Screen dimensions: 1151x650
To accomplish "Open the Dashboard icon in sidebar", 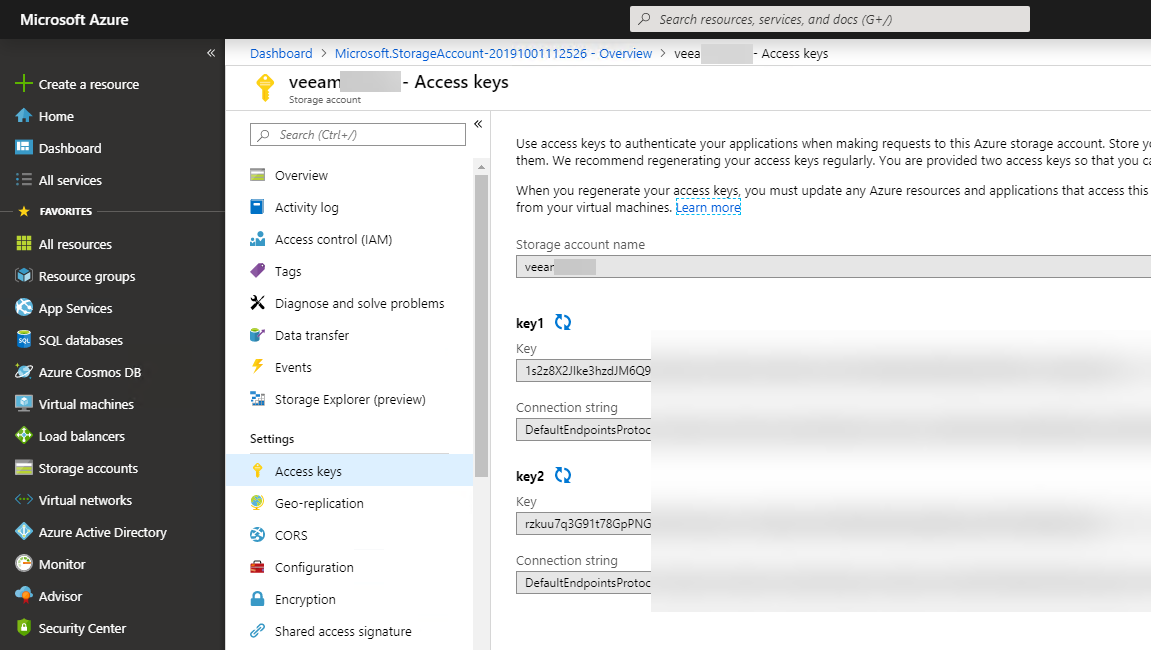I will (x=23, y=148).
